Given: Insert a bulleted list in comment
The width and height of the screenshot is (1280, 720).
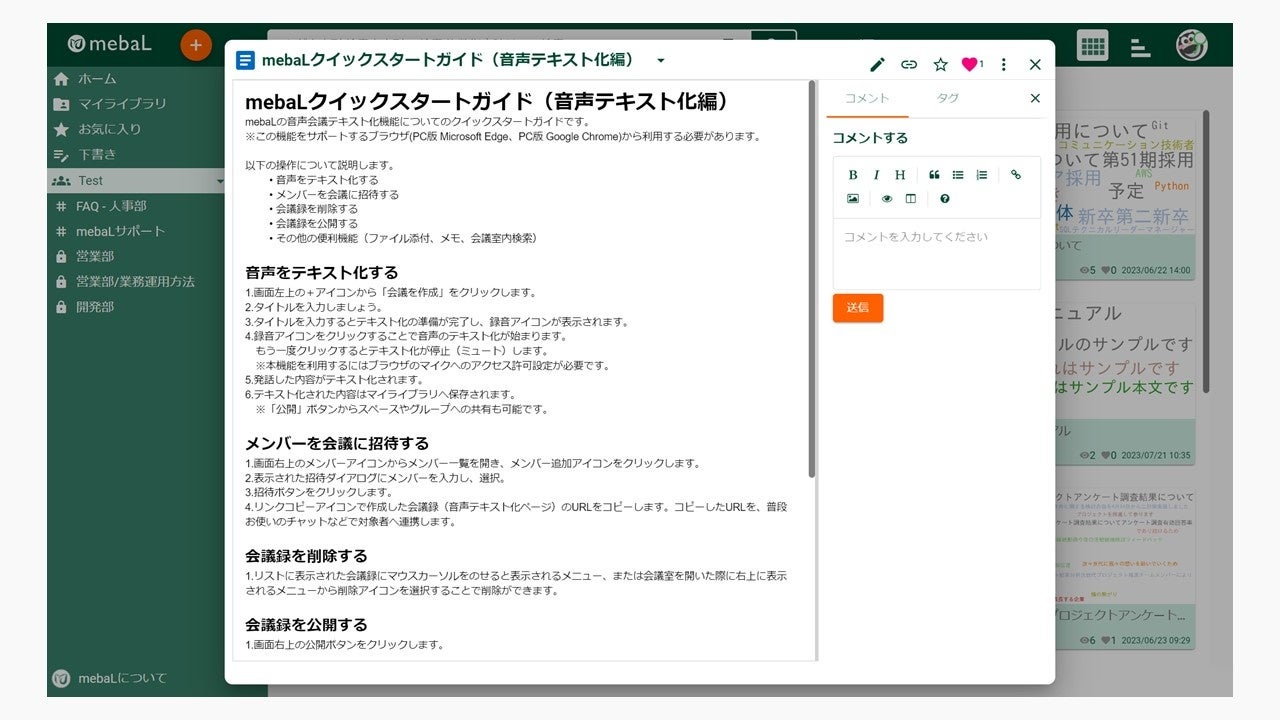Looking at the screenshot, I should click(958, 175).
